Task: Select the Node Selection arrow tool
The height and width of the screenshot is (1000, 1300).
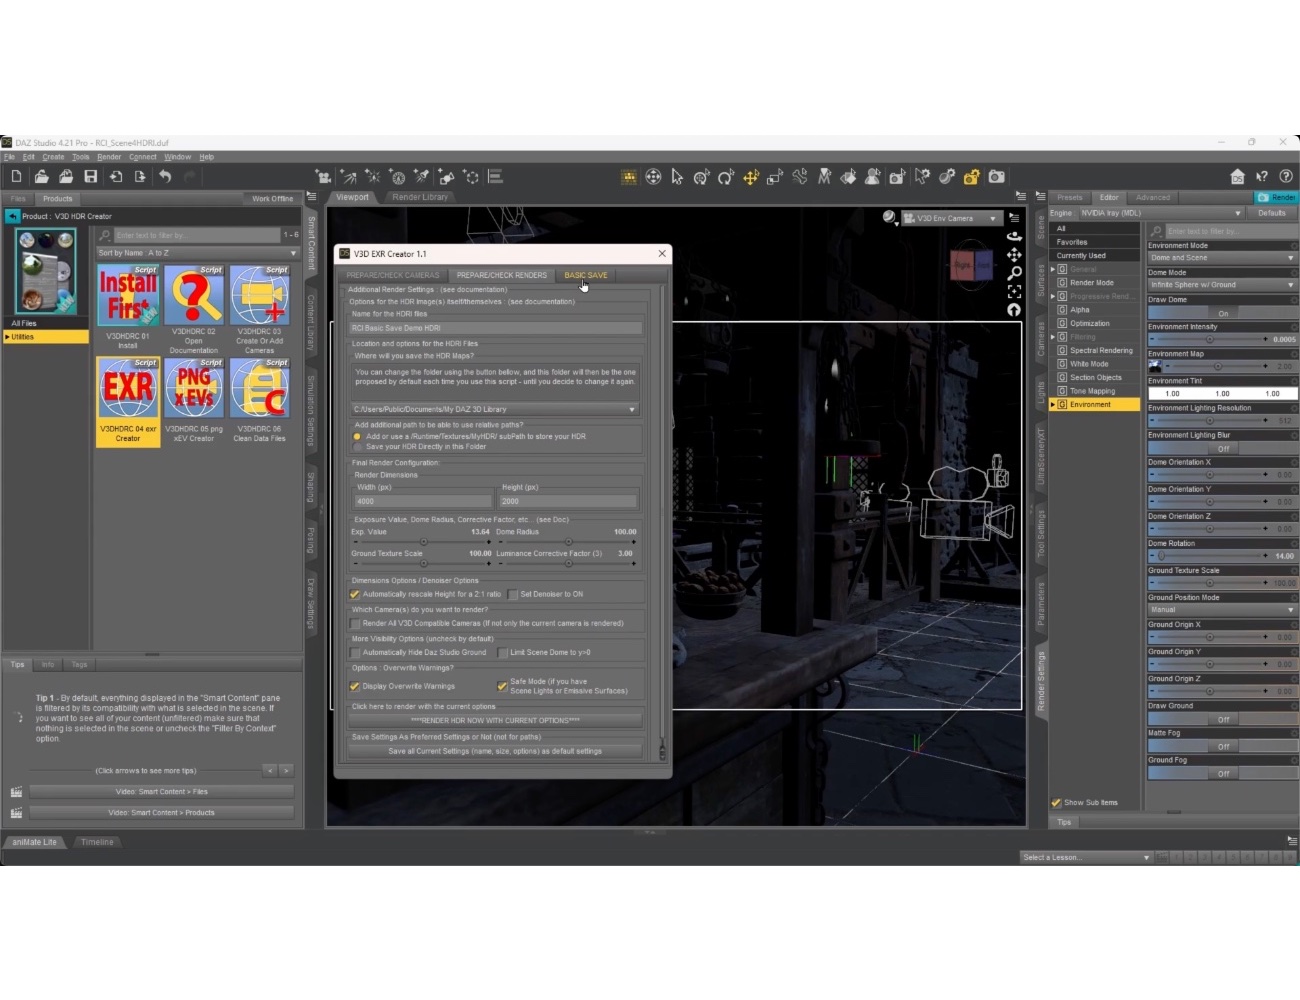Action: 678,176
